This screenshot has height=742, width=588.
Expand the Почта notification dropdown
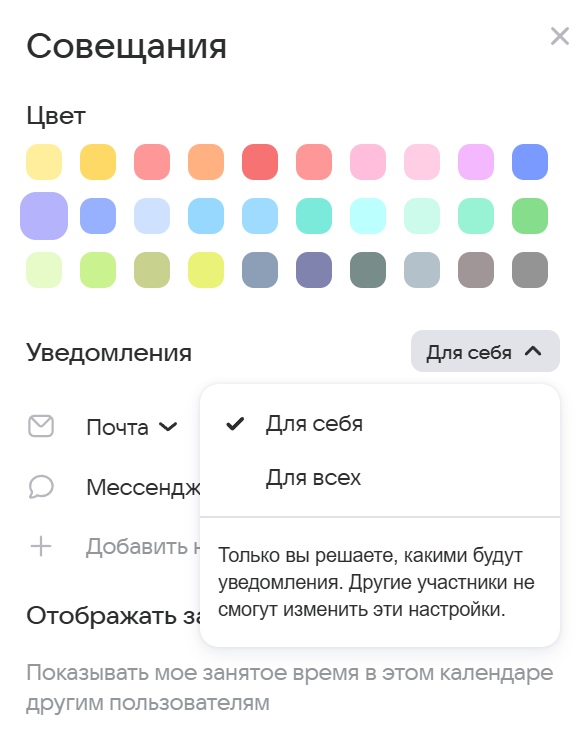tap(132, 427)
